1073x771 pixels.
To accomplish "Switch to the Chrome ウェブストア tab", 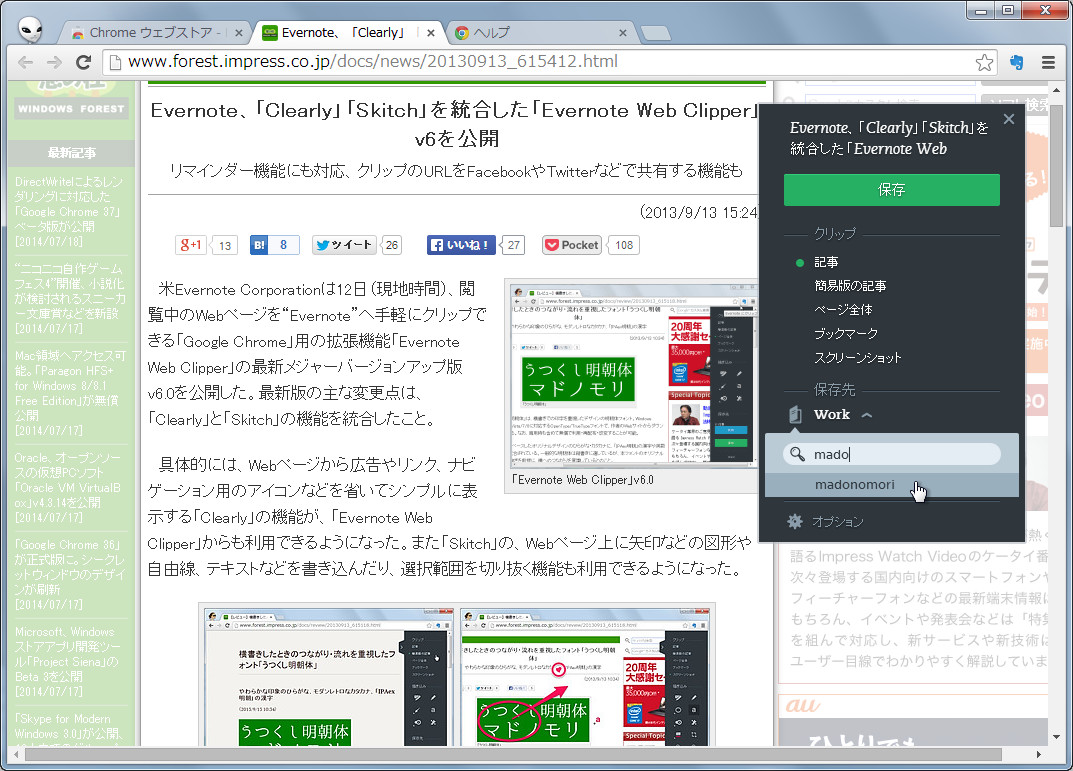I will pyautogui.click(x=150, y=31).
